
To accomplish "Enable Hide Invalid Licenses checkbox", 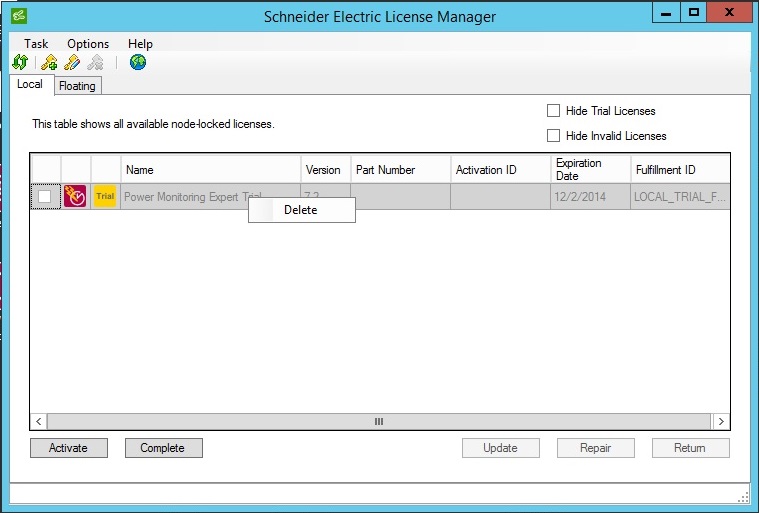I will tap(553, 136).
